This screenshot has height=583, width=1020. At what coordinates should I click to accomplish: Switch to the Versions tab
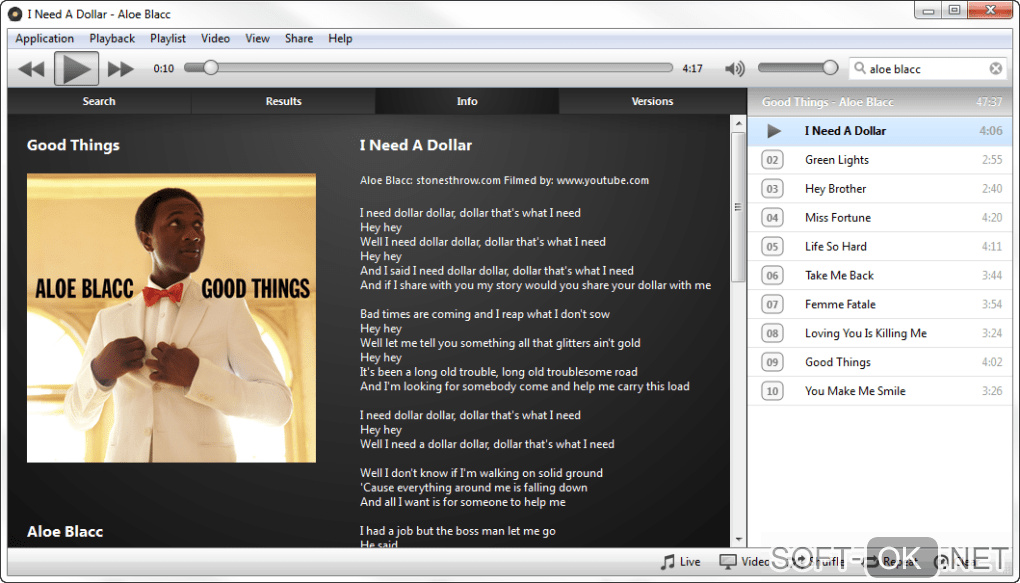coord(652,102)
